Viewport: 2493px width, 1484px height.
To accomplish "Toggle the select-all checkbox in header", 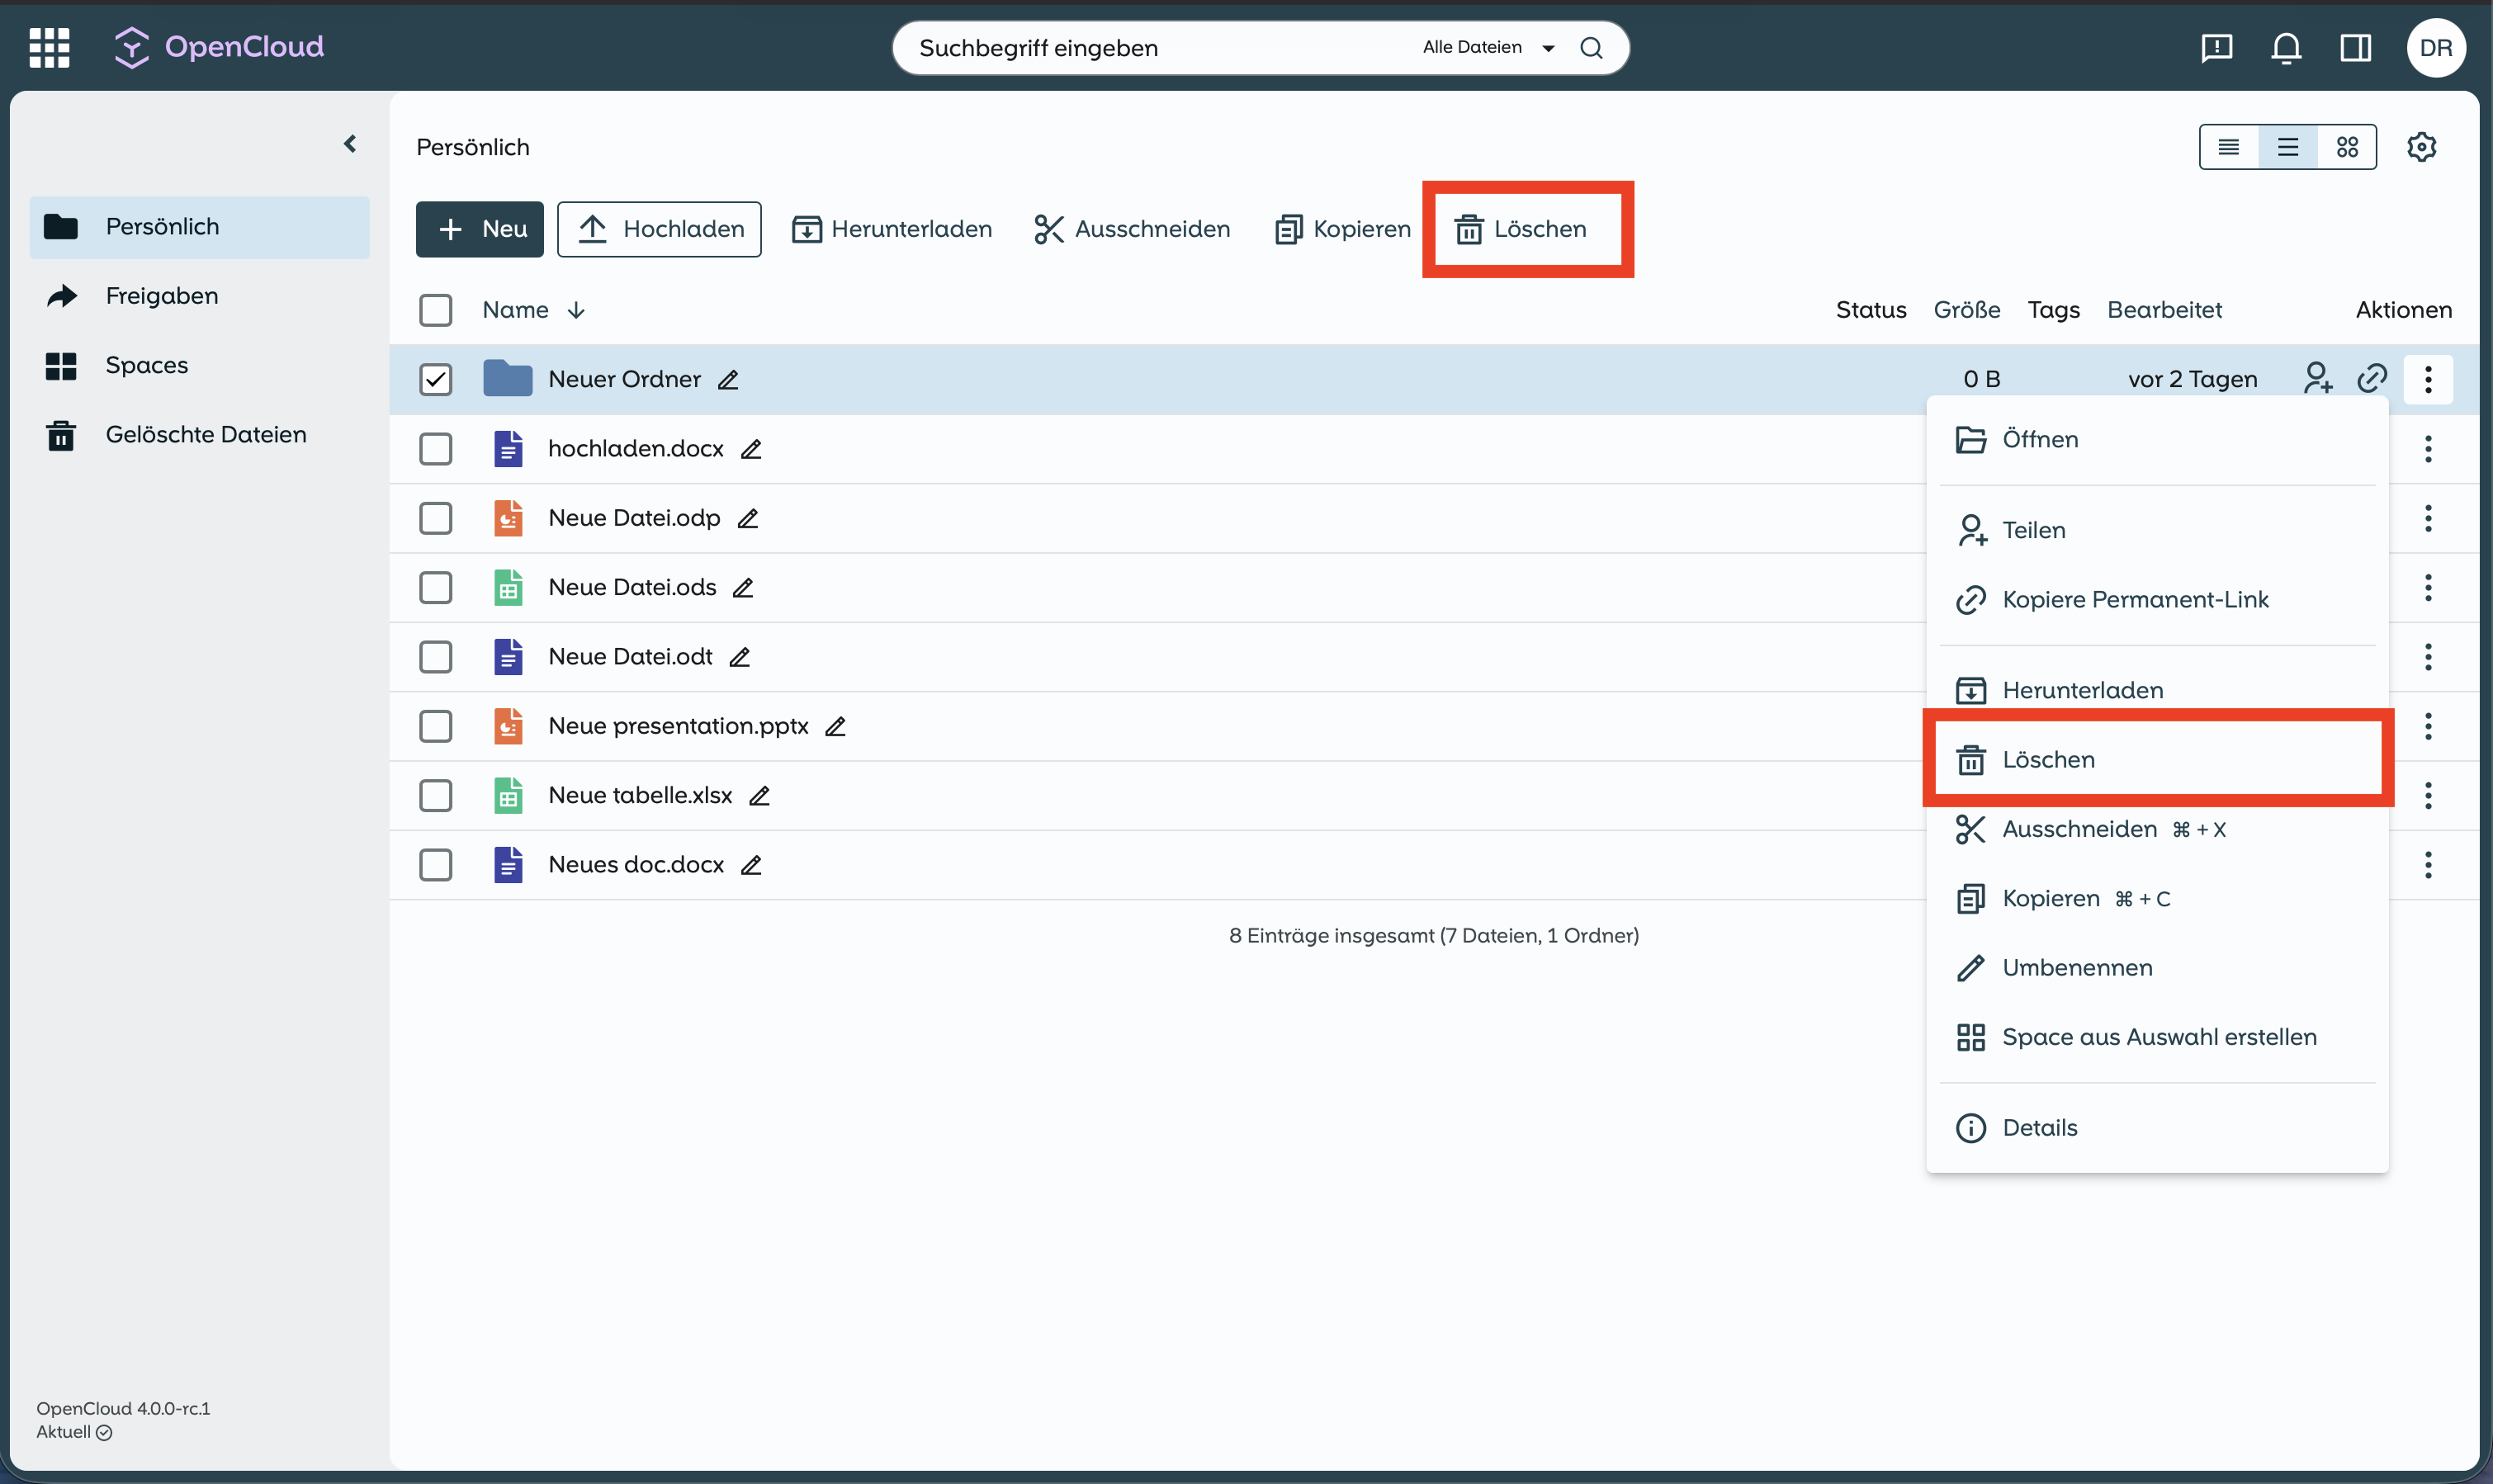I will coord(435,310).
